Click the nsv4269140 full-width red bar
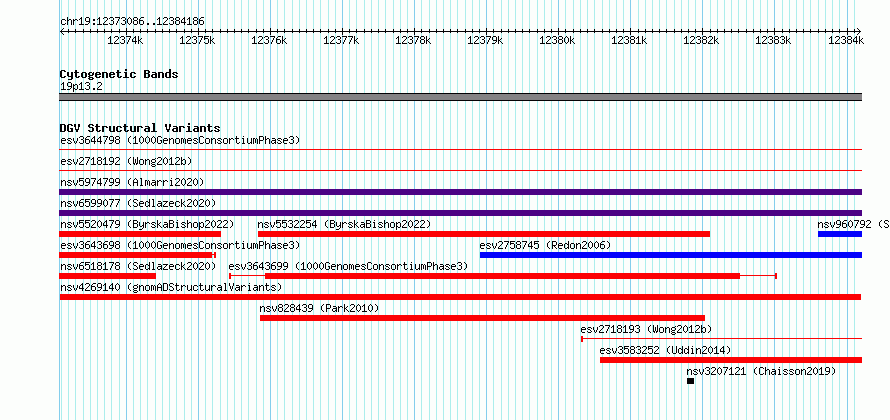Viewport: 890px width, 420px height. pyautogui.click(x=460, y=297)
